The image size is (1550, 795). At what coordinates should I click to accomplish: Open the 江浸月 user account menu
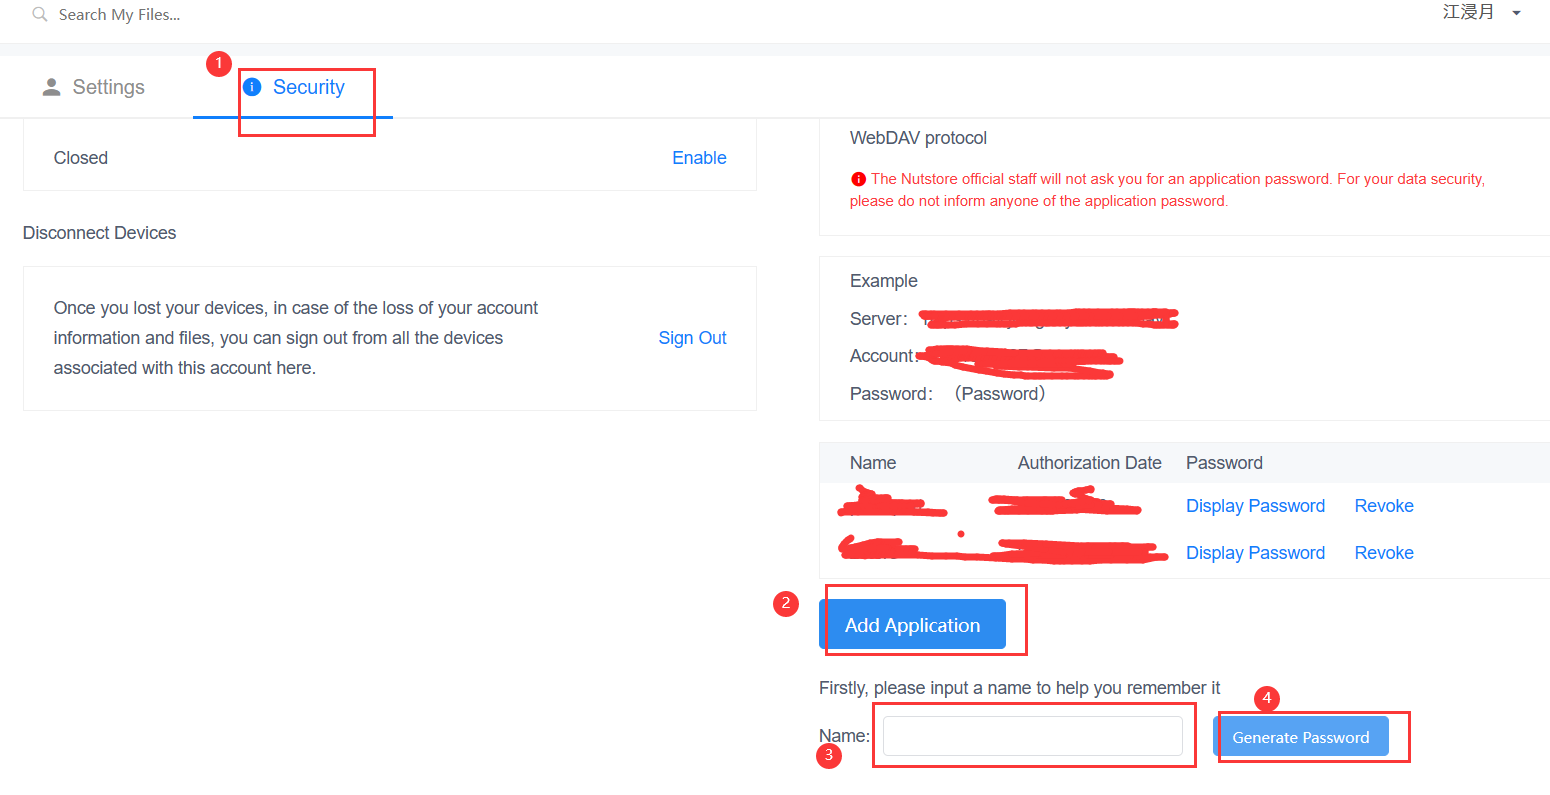[1468, 12]
